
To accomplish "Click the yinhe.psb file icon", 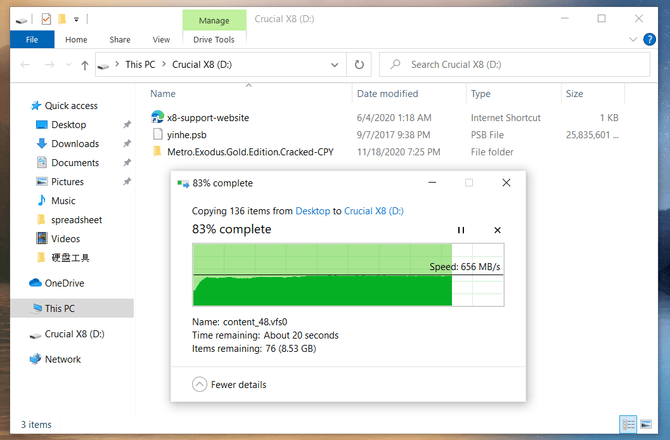I will [x=158, y=134].
